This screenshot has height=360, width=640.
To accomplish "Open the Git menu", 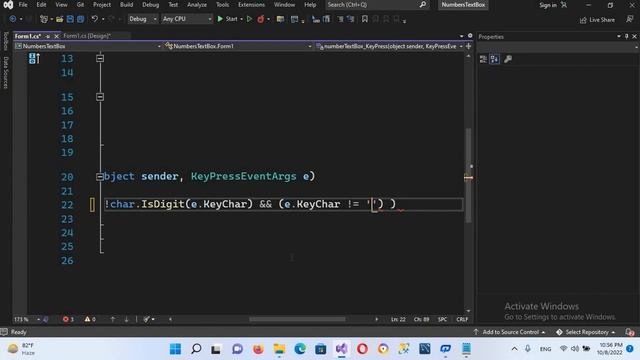I will point(80,4).
